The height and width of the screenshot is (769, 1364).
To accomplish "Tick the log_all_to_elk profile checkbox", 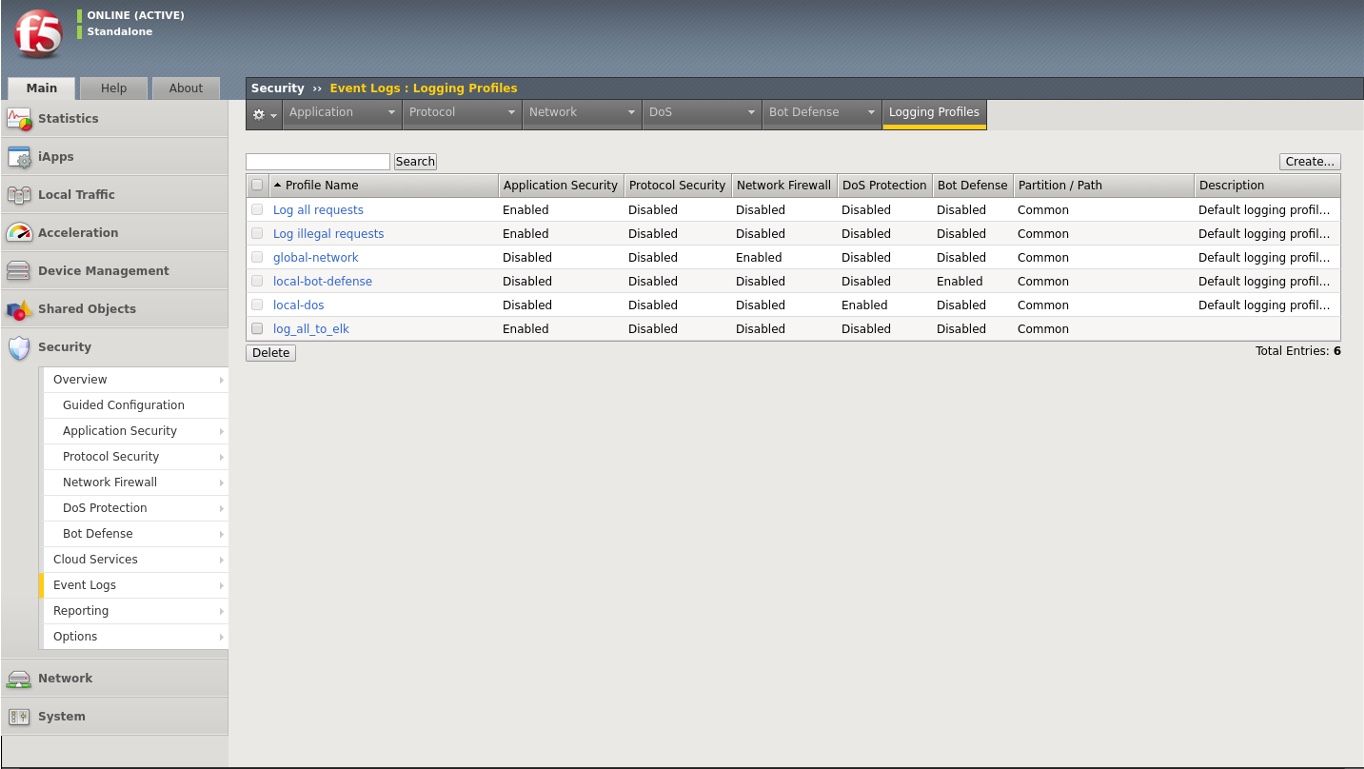I will pos(257,329).
